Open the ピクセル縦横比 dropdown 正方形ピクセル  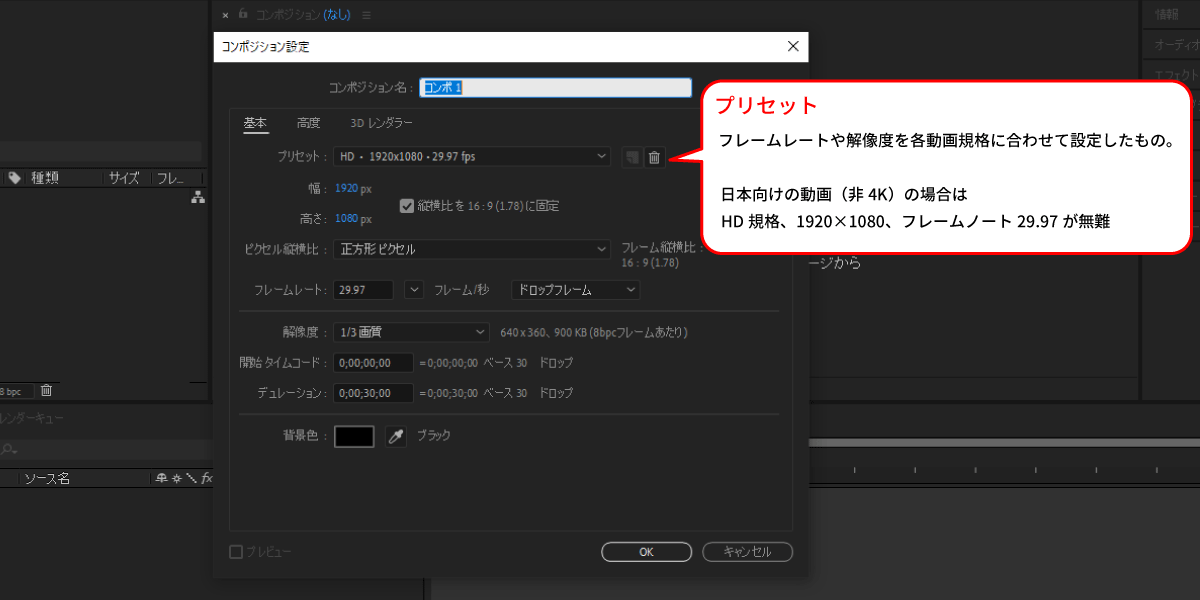(x=472, y=249)
